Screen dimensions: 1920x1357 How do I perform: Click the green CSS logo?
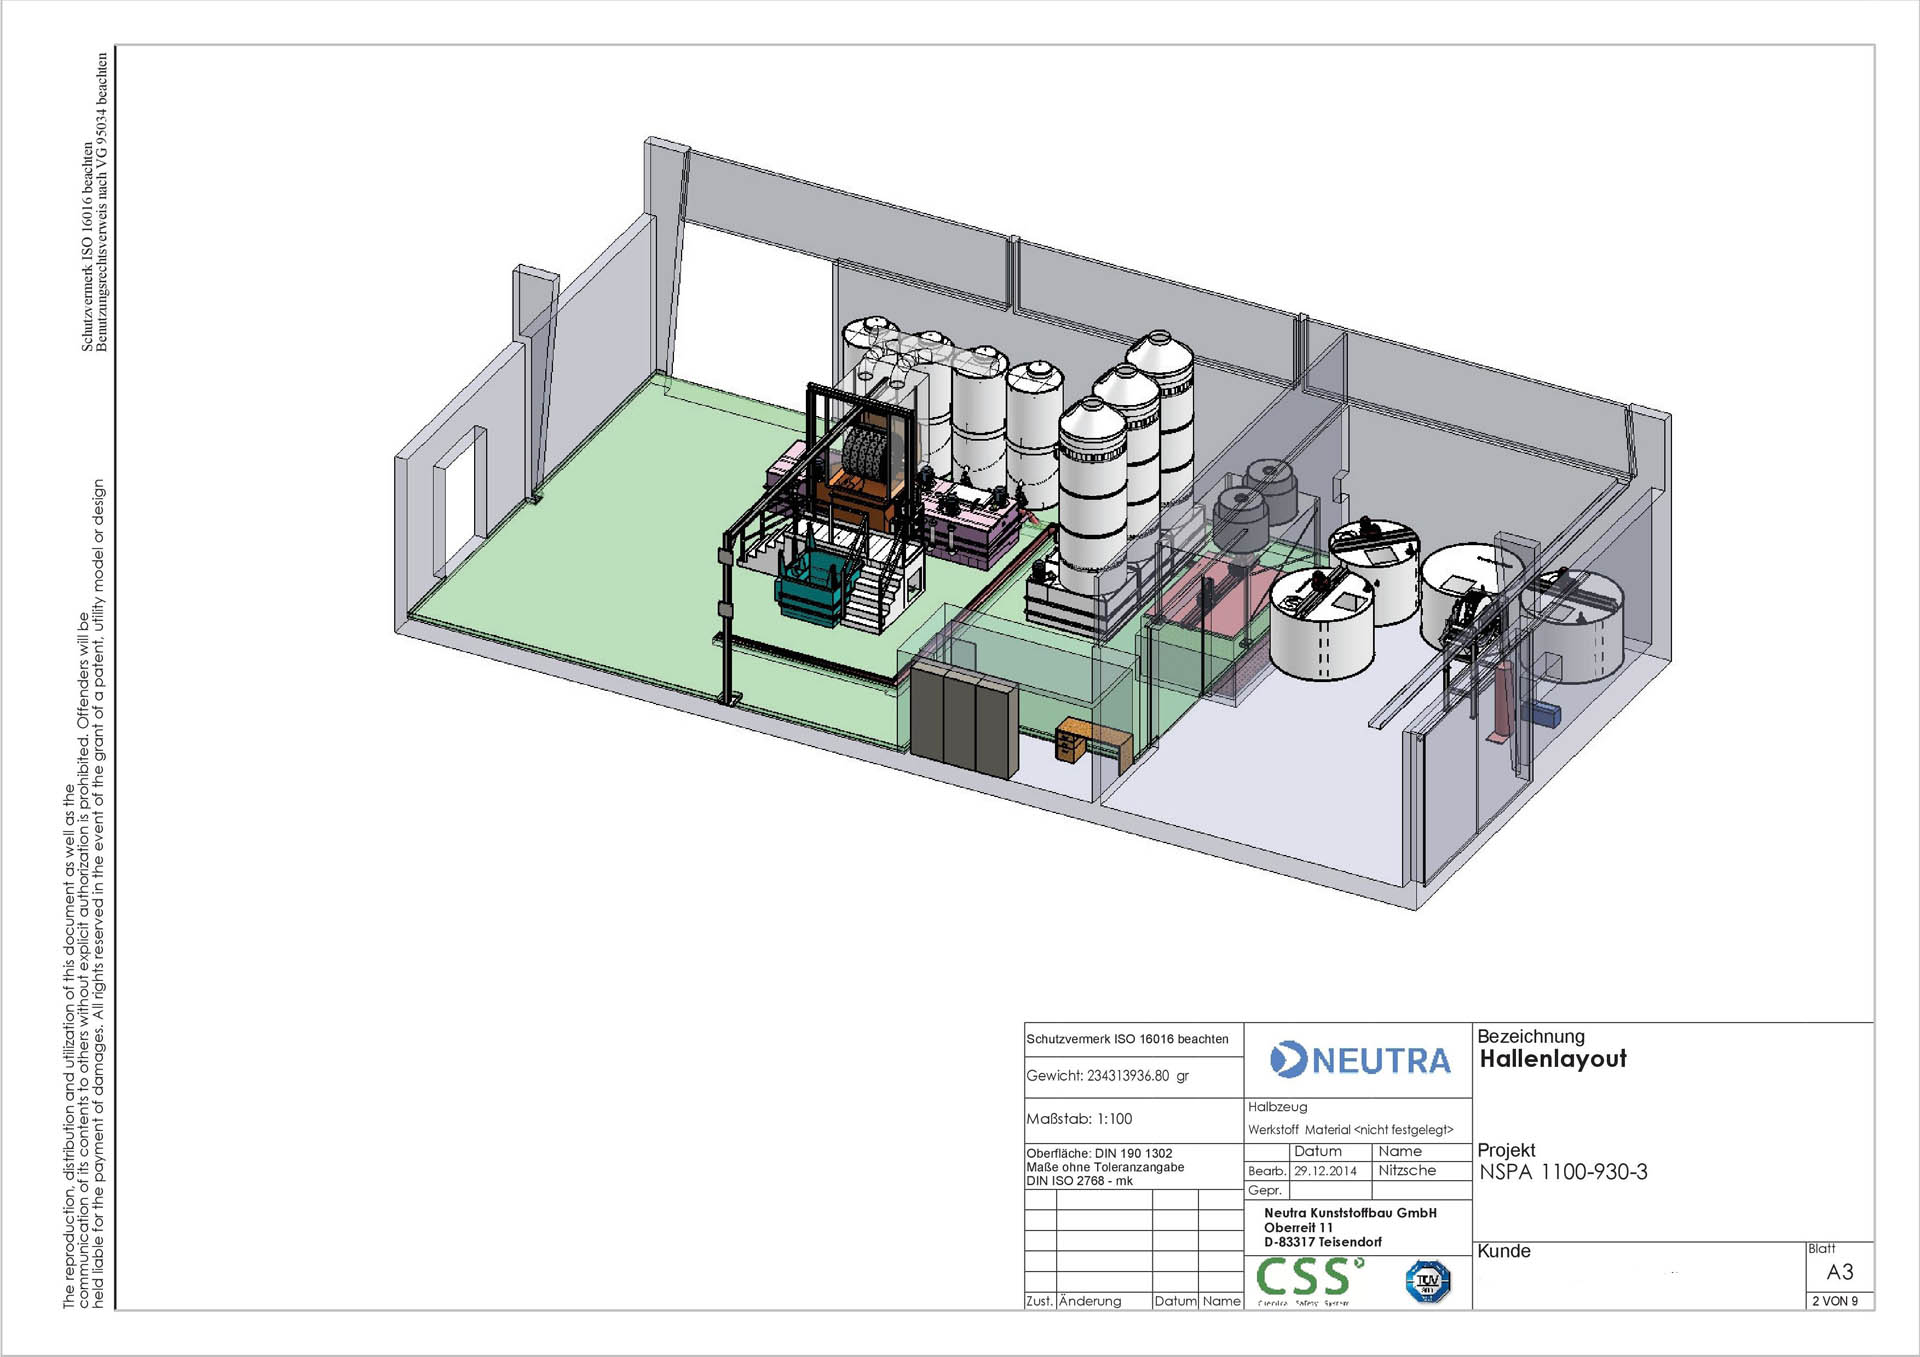point(1309,1281)
